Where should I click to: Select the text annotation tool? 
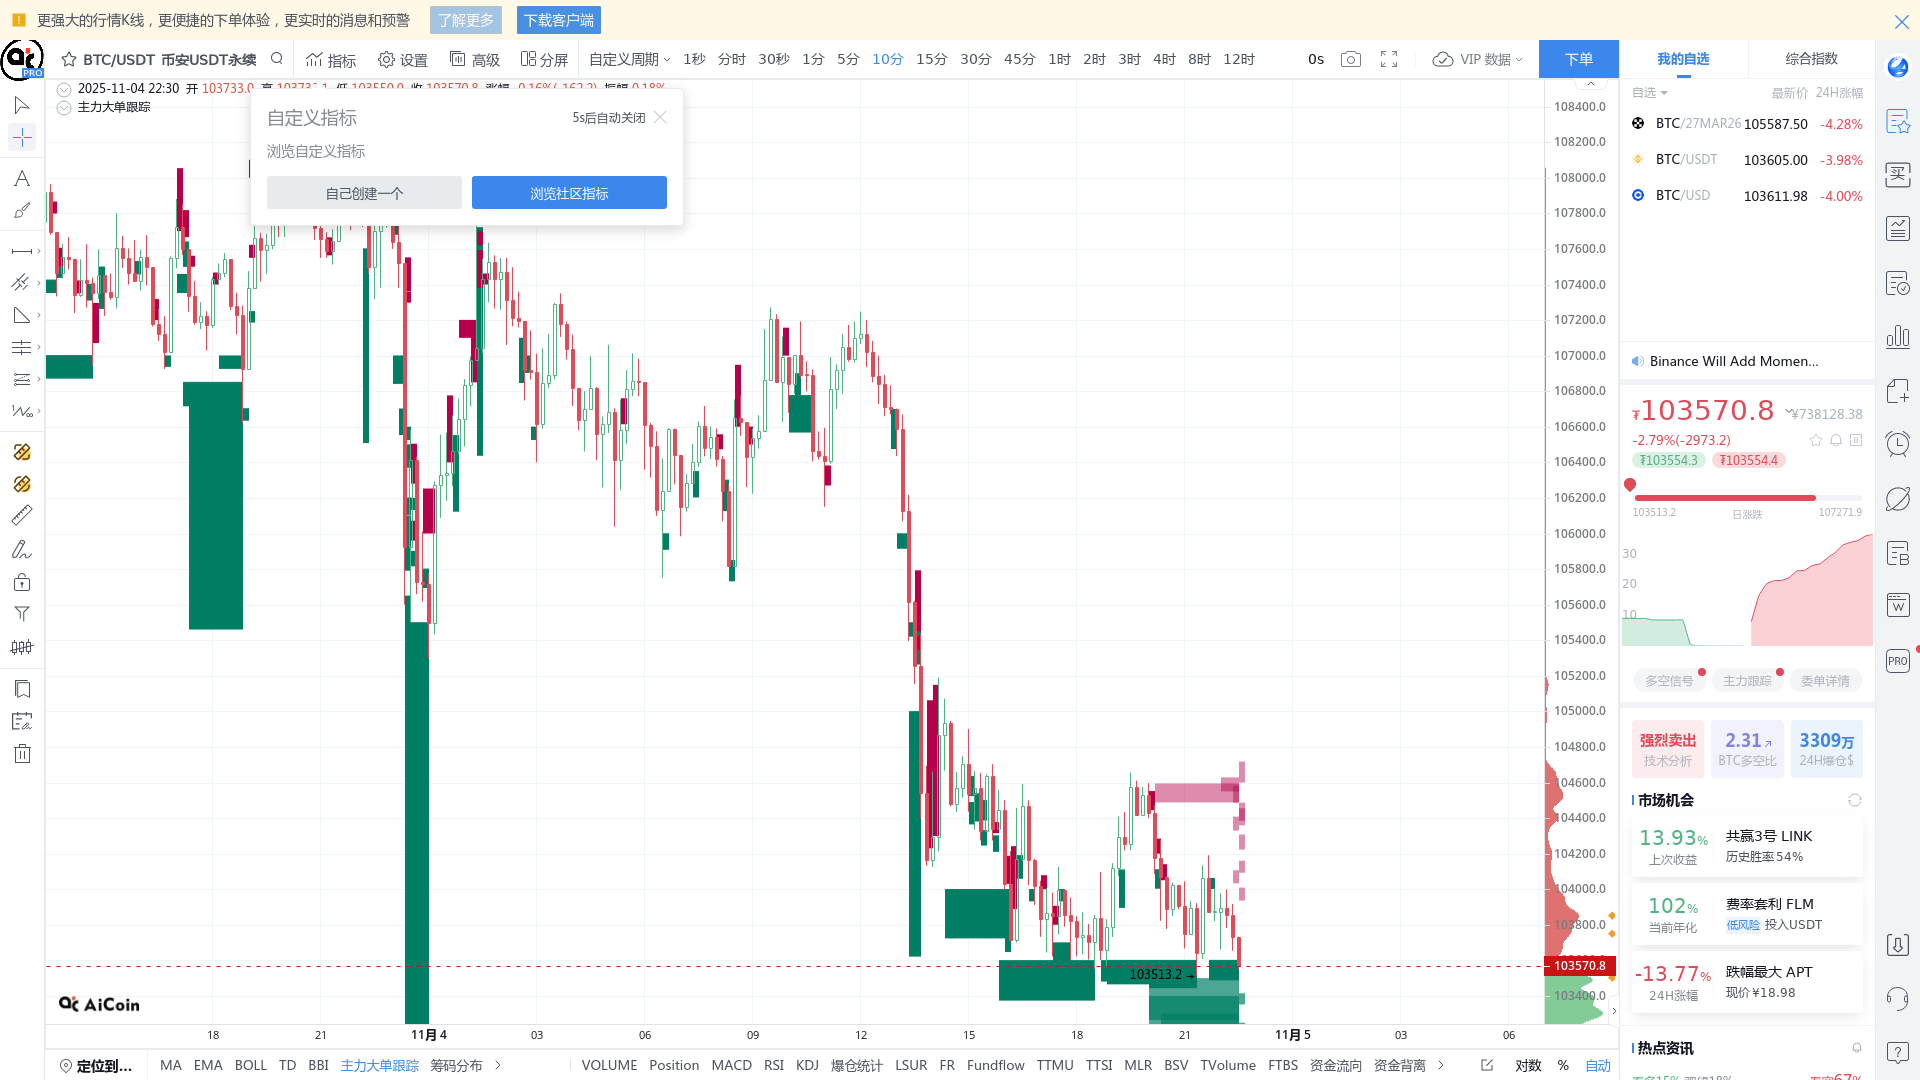[21, 179]
